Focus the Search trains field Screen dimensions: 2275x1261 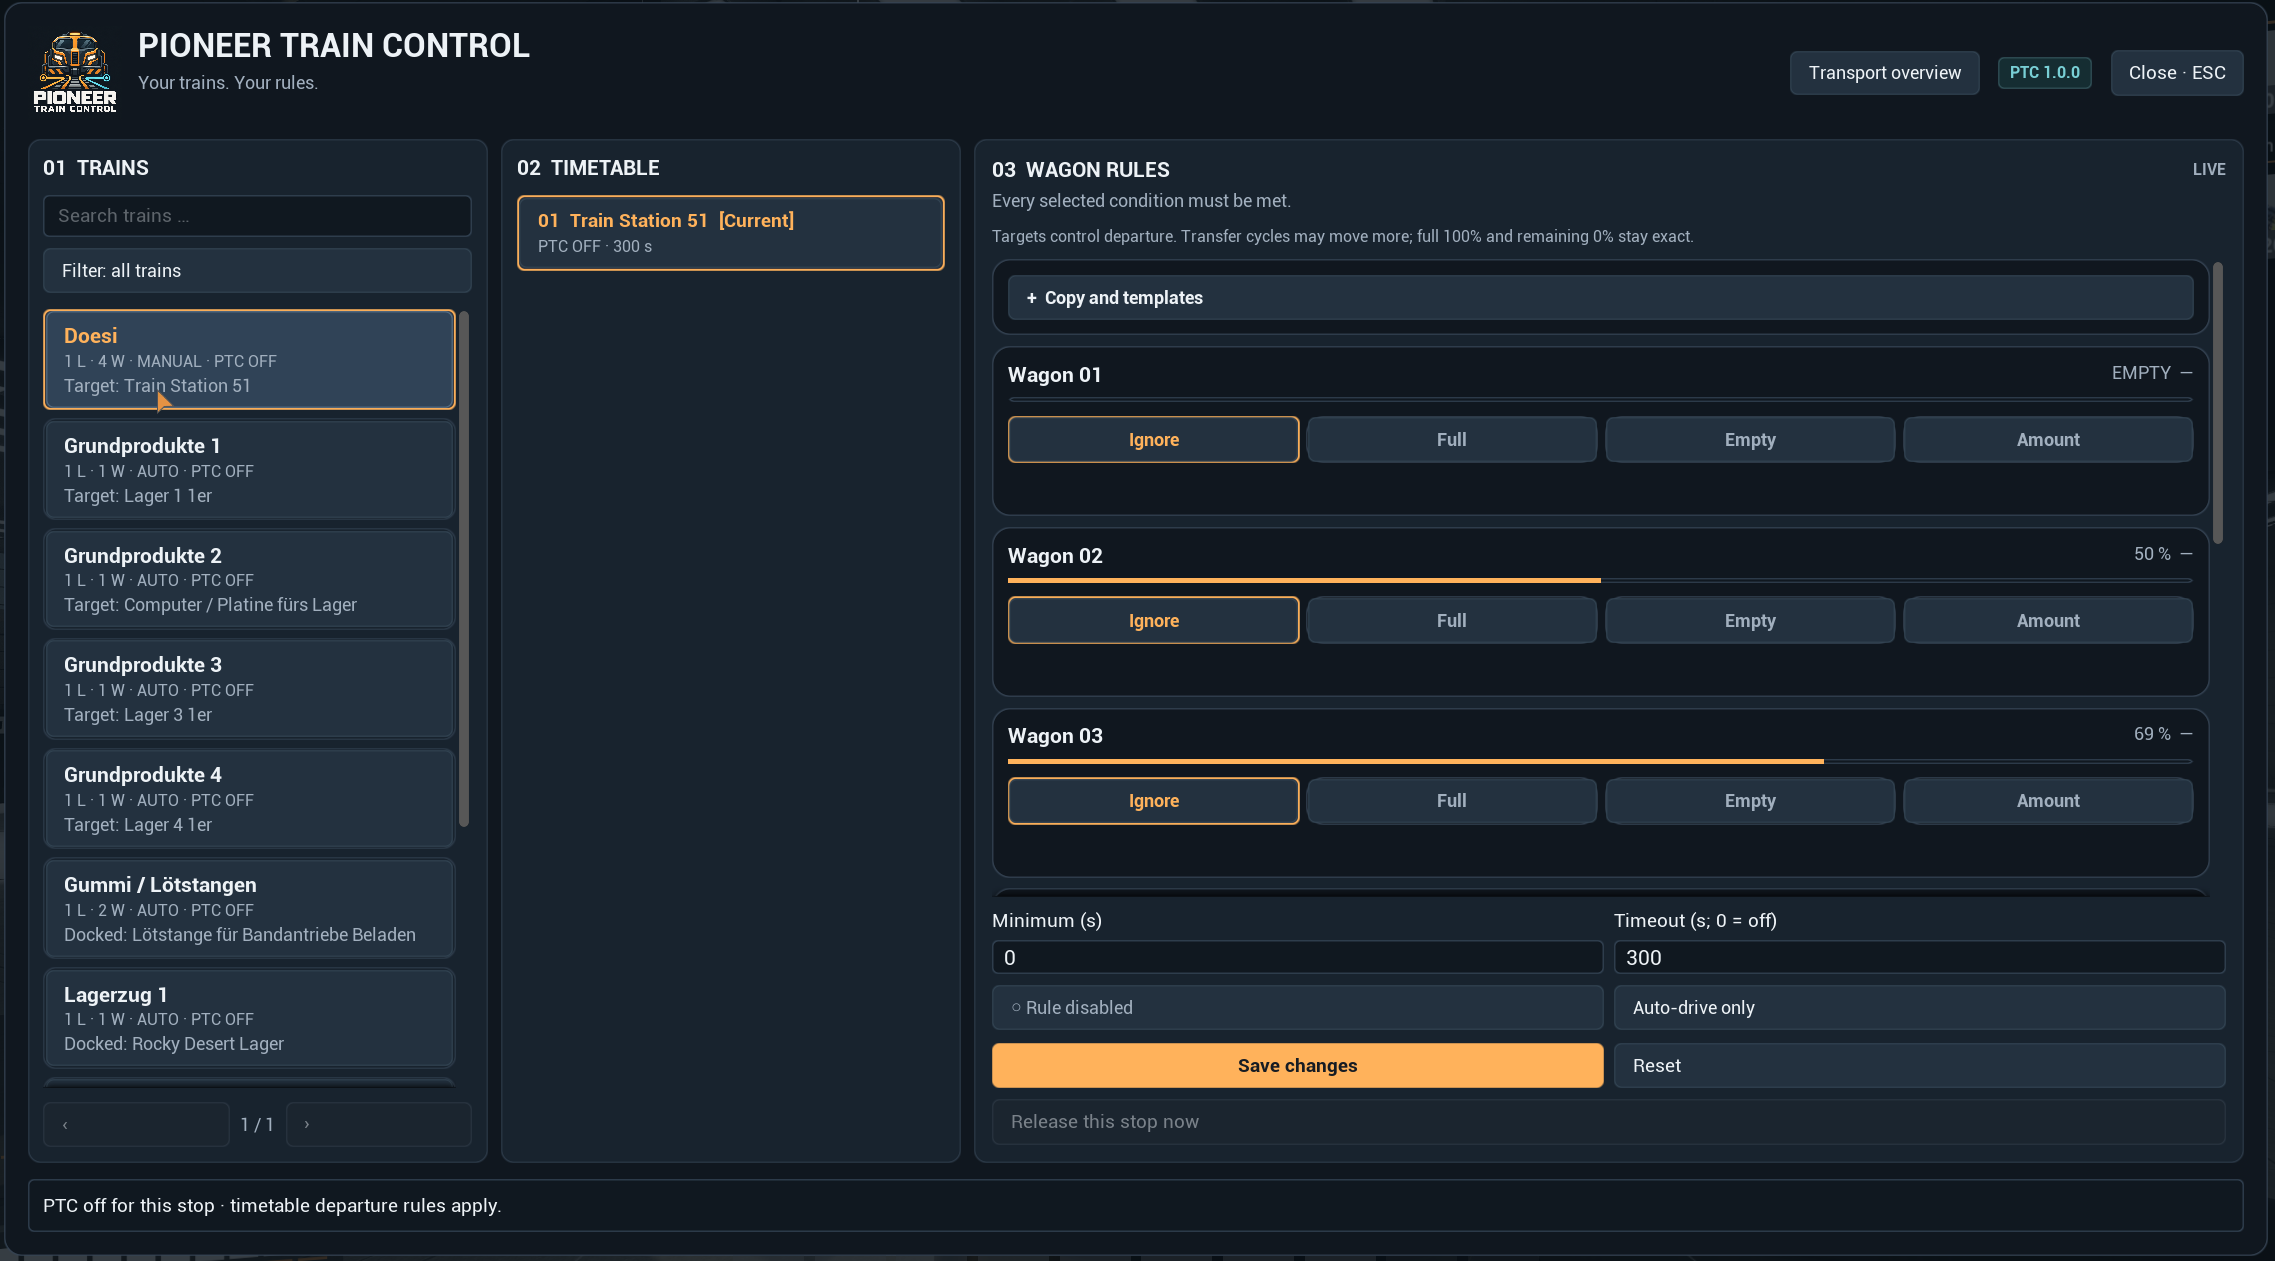[x=257, y=216]
